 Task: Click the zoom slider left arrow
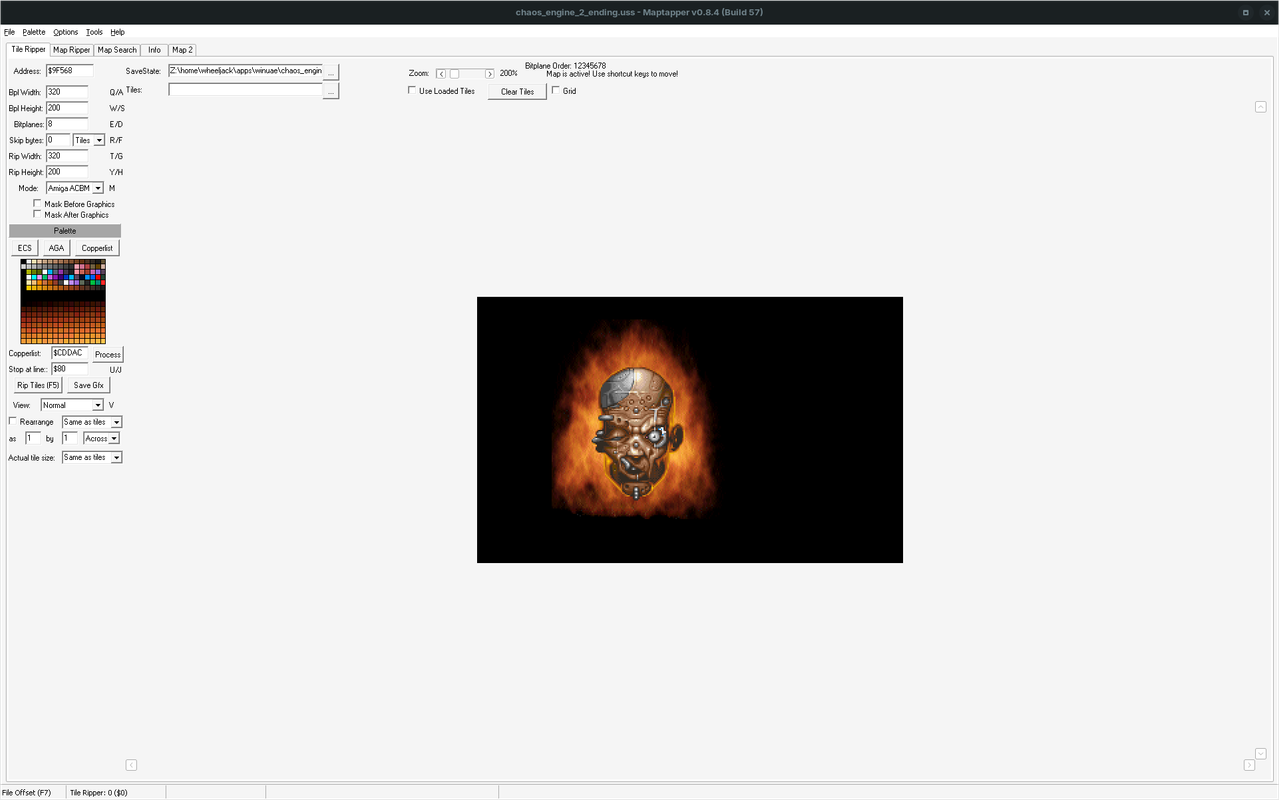[x=441, y=74]
